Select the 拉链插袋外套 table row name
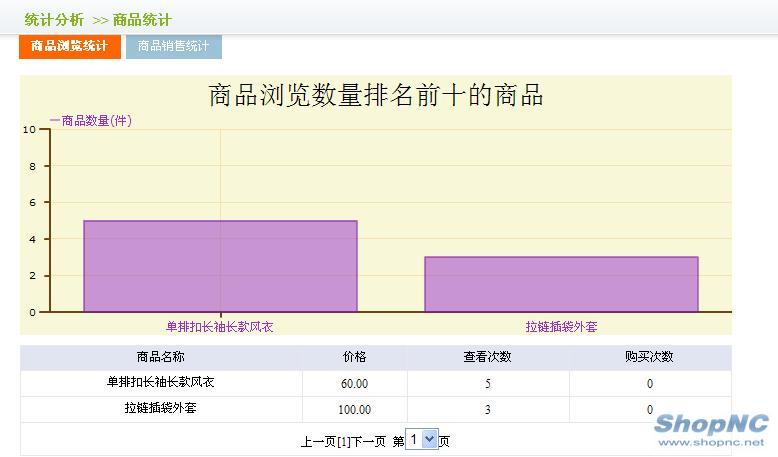 (x=160, y=408)
